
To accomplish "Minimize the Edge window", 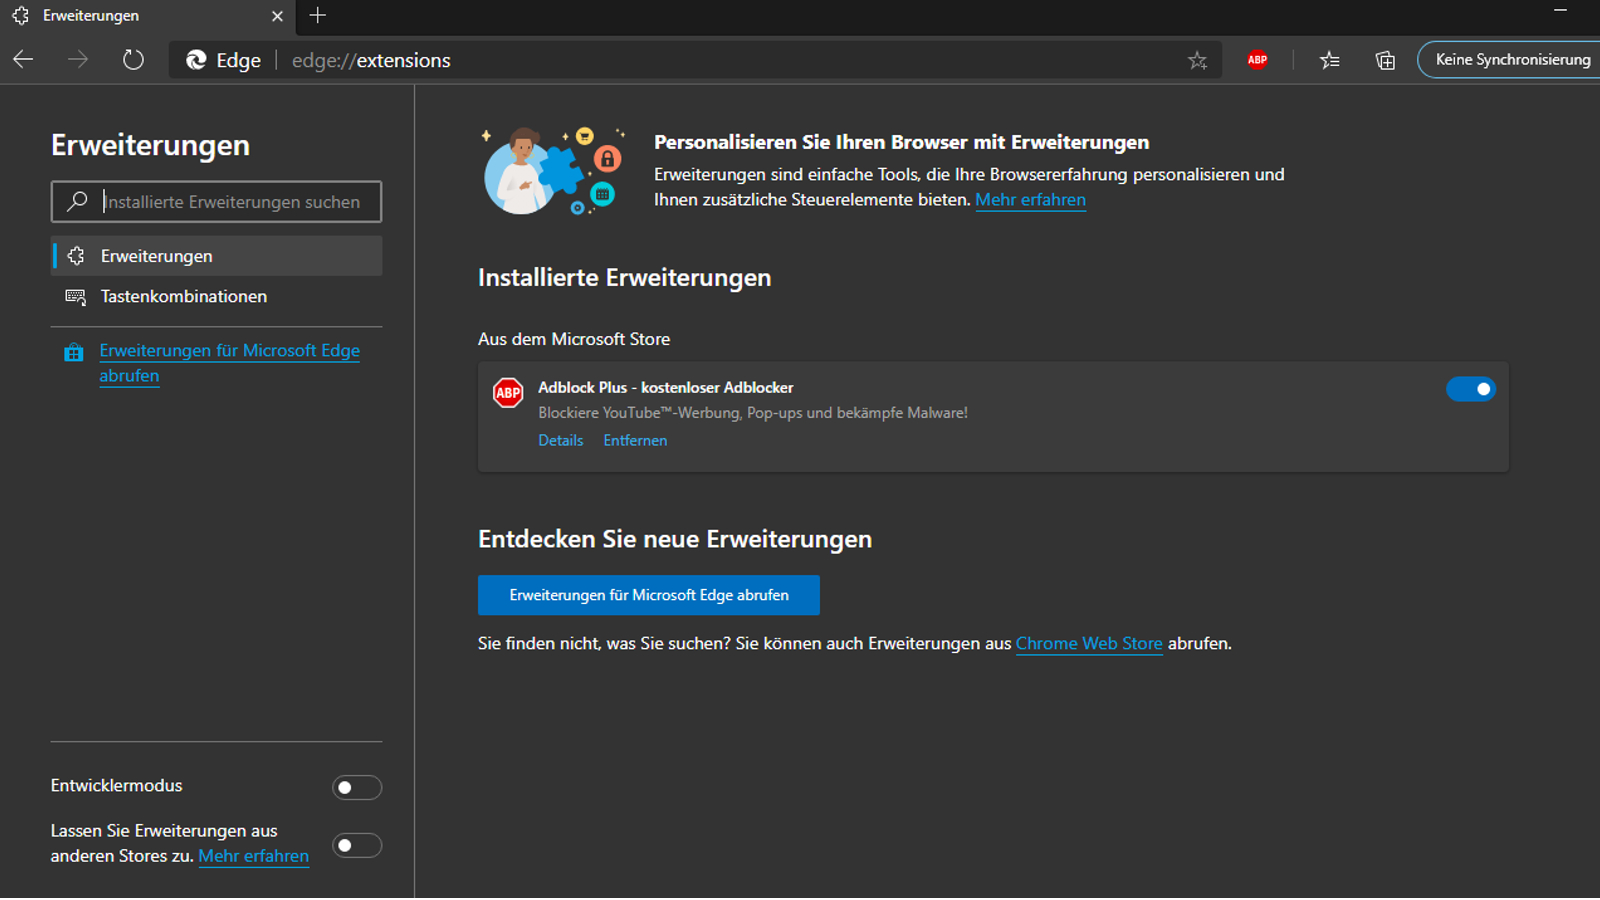I will pos(1560,12).
